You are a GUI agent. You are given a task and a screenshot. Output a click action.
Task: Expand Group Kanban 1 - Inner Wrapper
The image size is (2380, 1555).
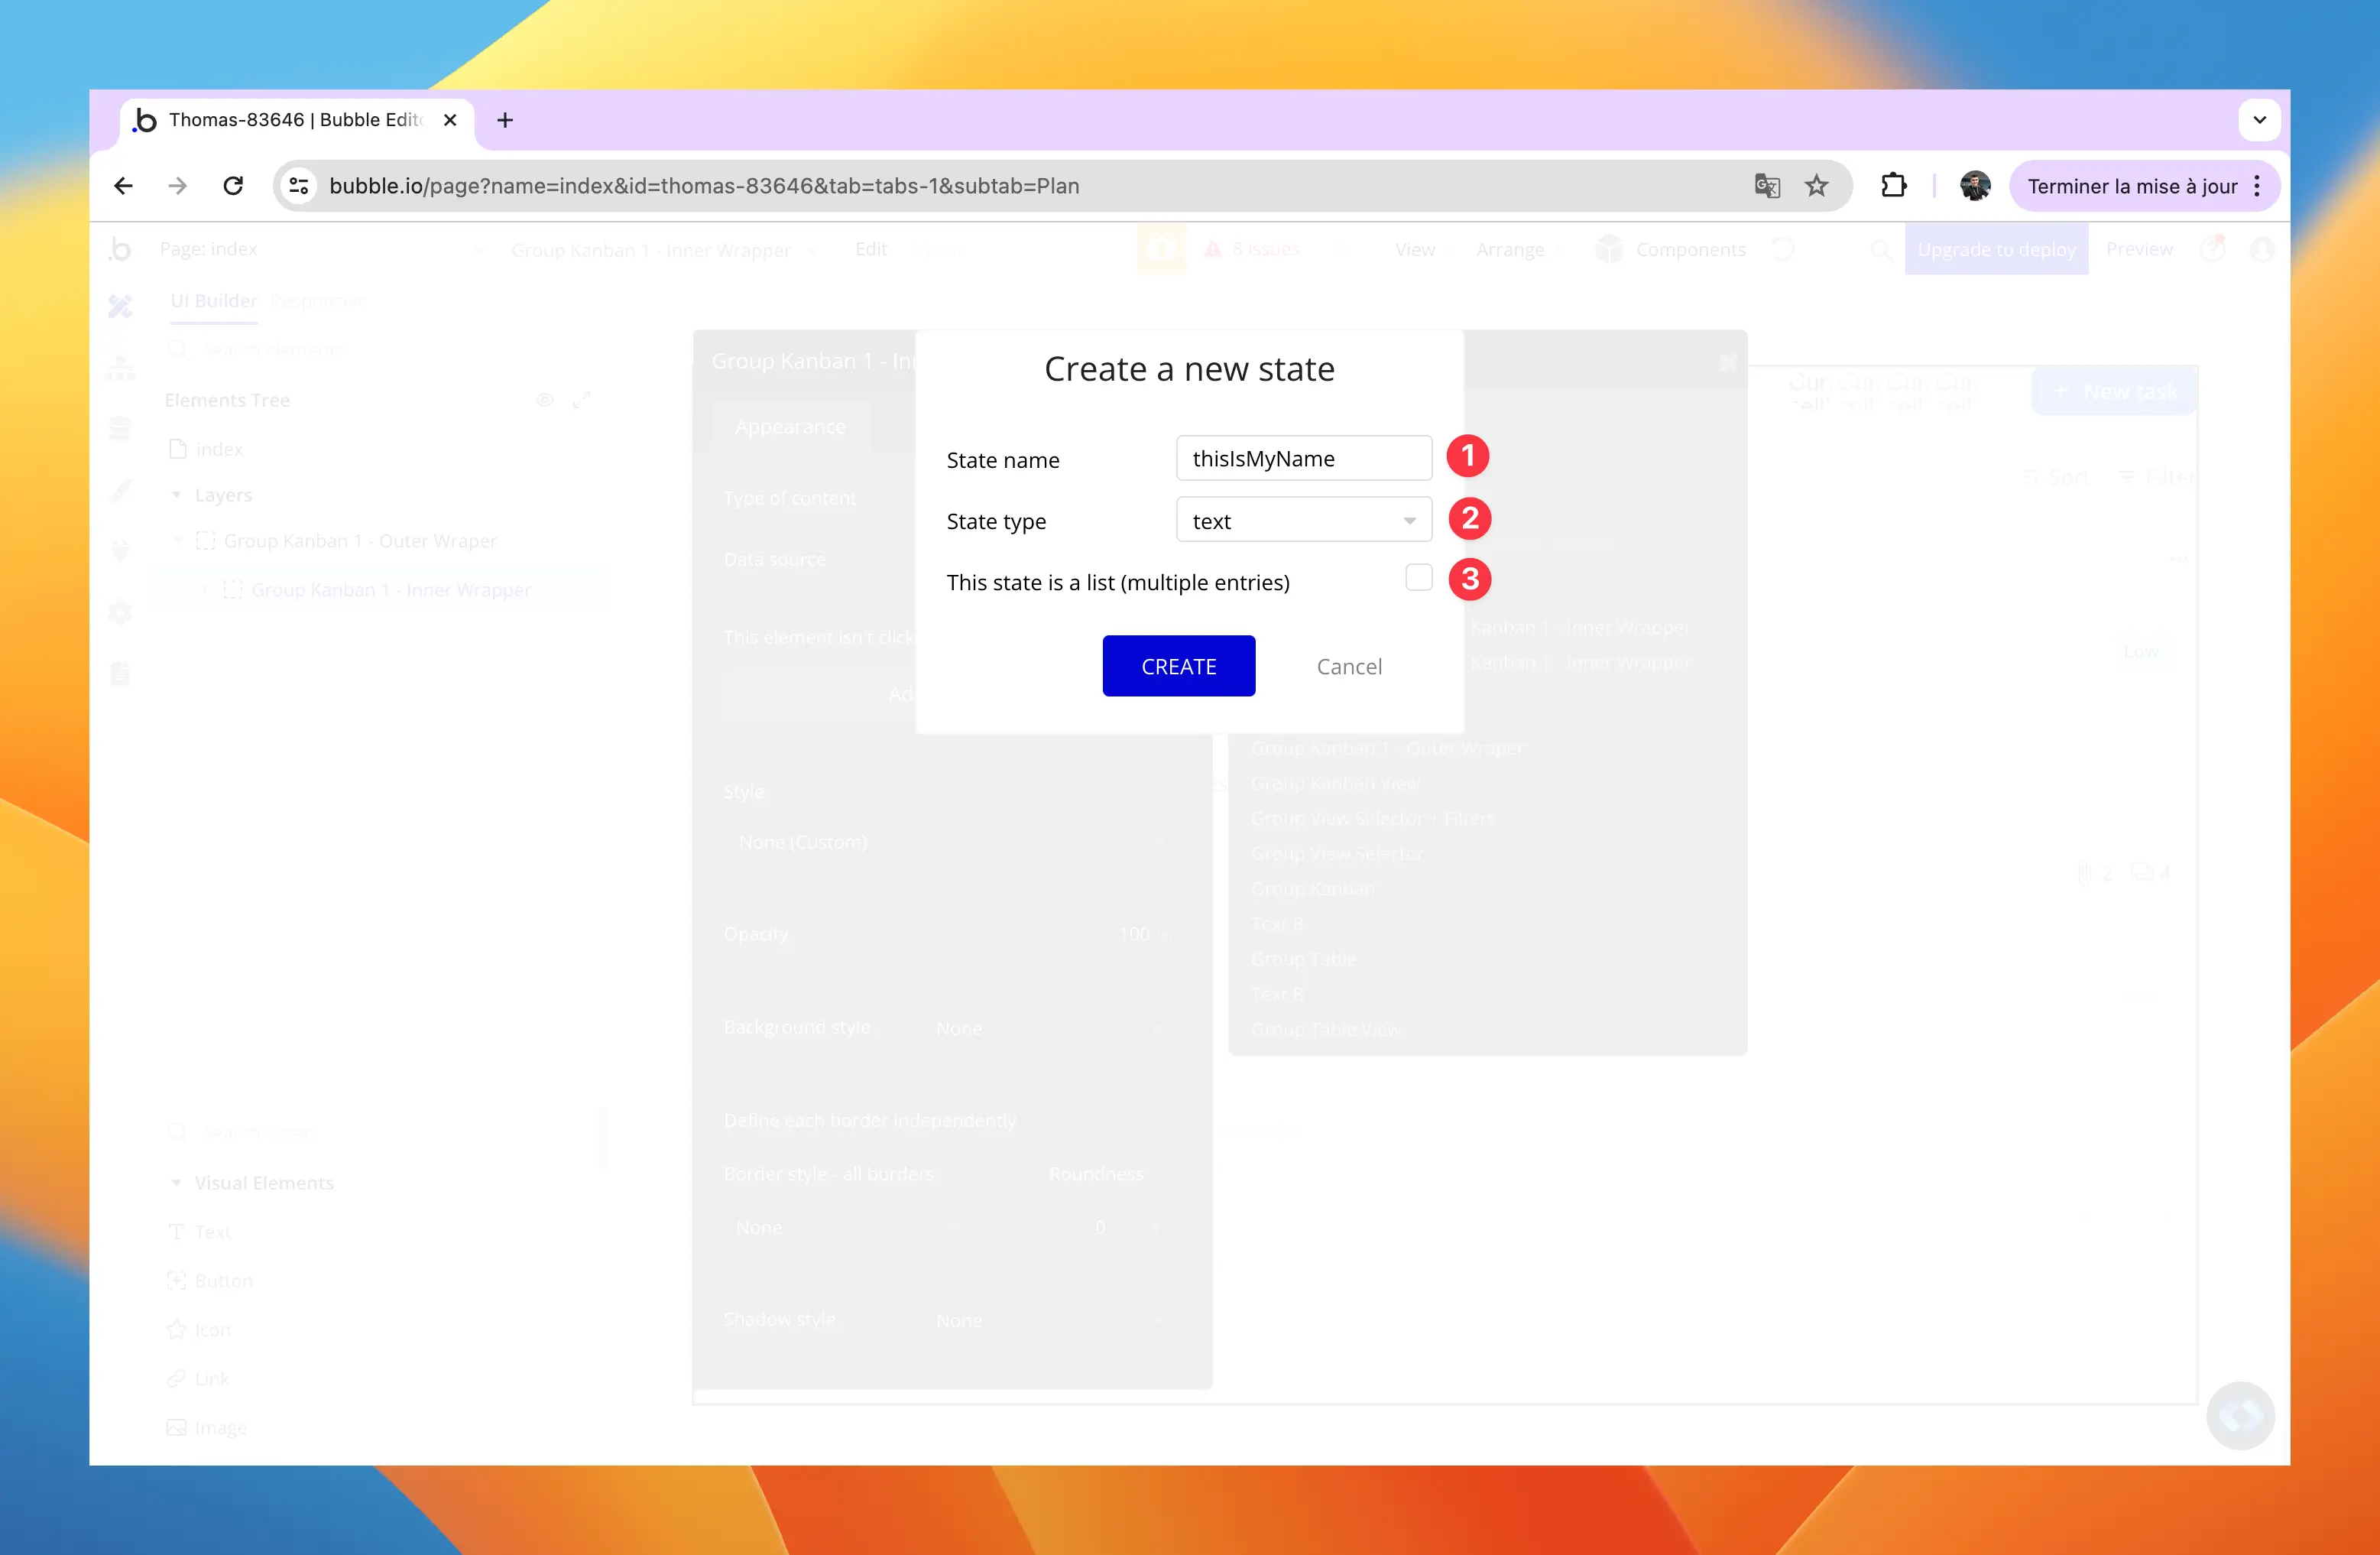[205, 589]
